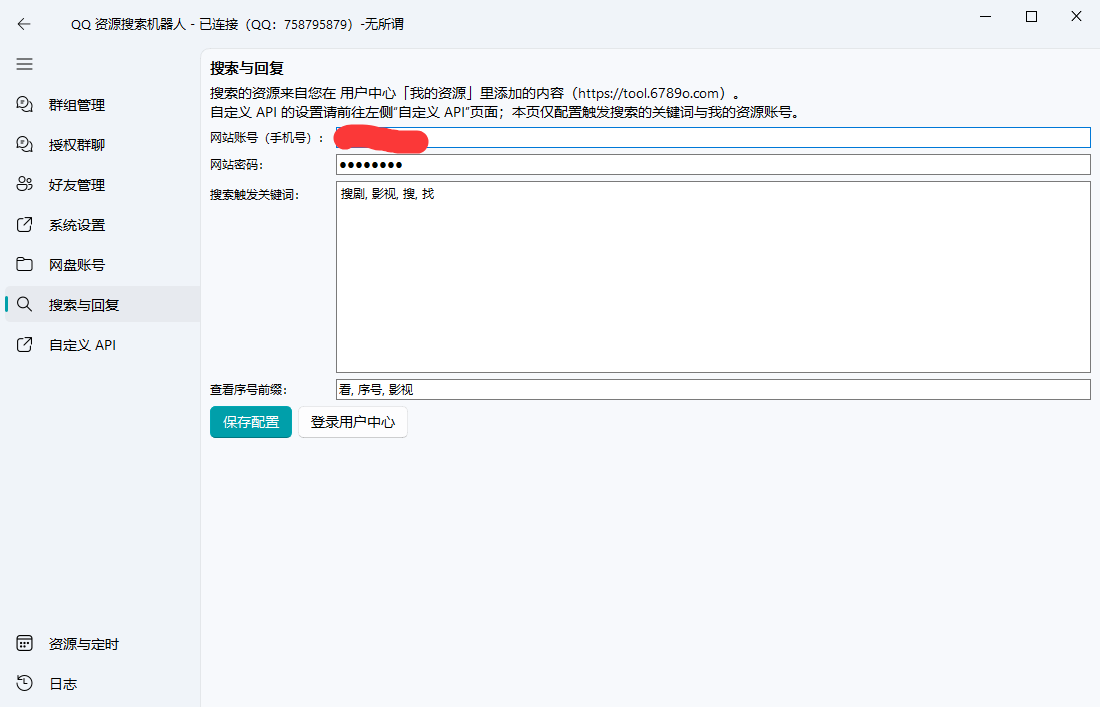The width and height of the screenshot is (1100, 707).
Task: Open 好友管理 via its sidebar icon
Action: 24,184
